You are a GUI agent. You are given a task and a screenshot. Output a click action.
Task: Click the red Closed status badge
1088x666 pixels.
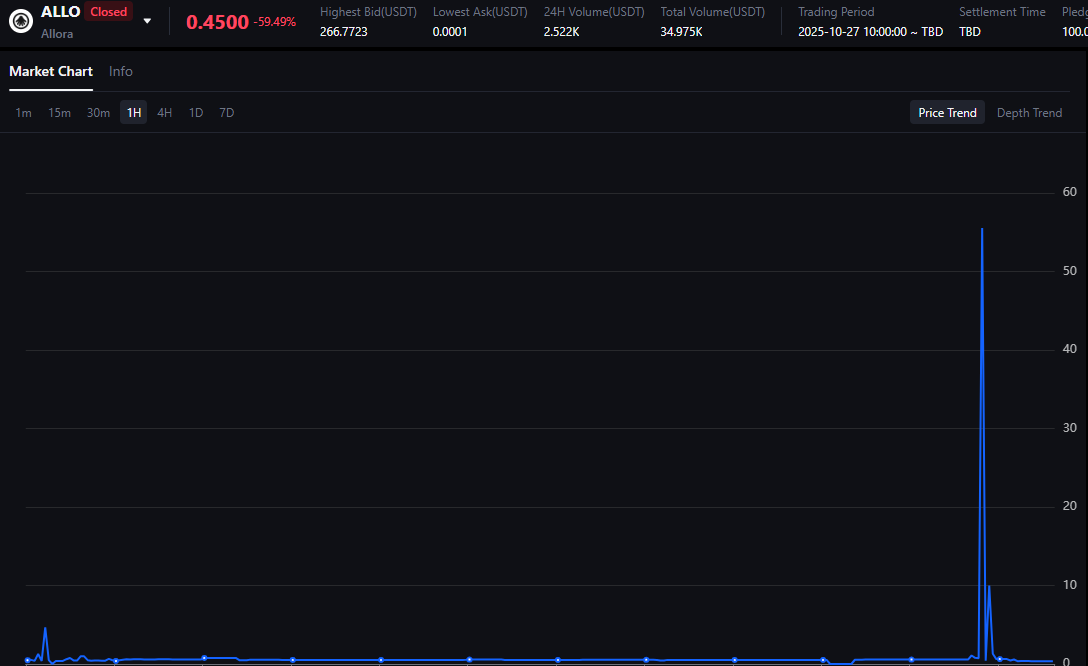click(108, 12)
